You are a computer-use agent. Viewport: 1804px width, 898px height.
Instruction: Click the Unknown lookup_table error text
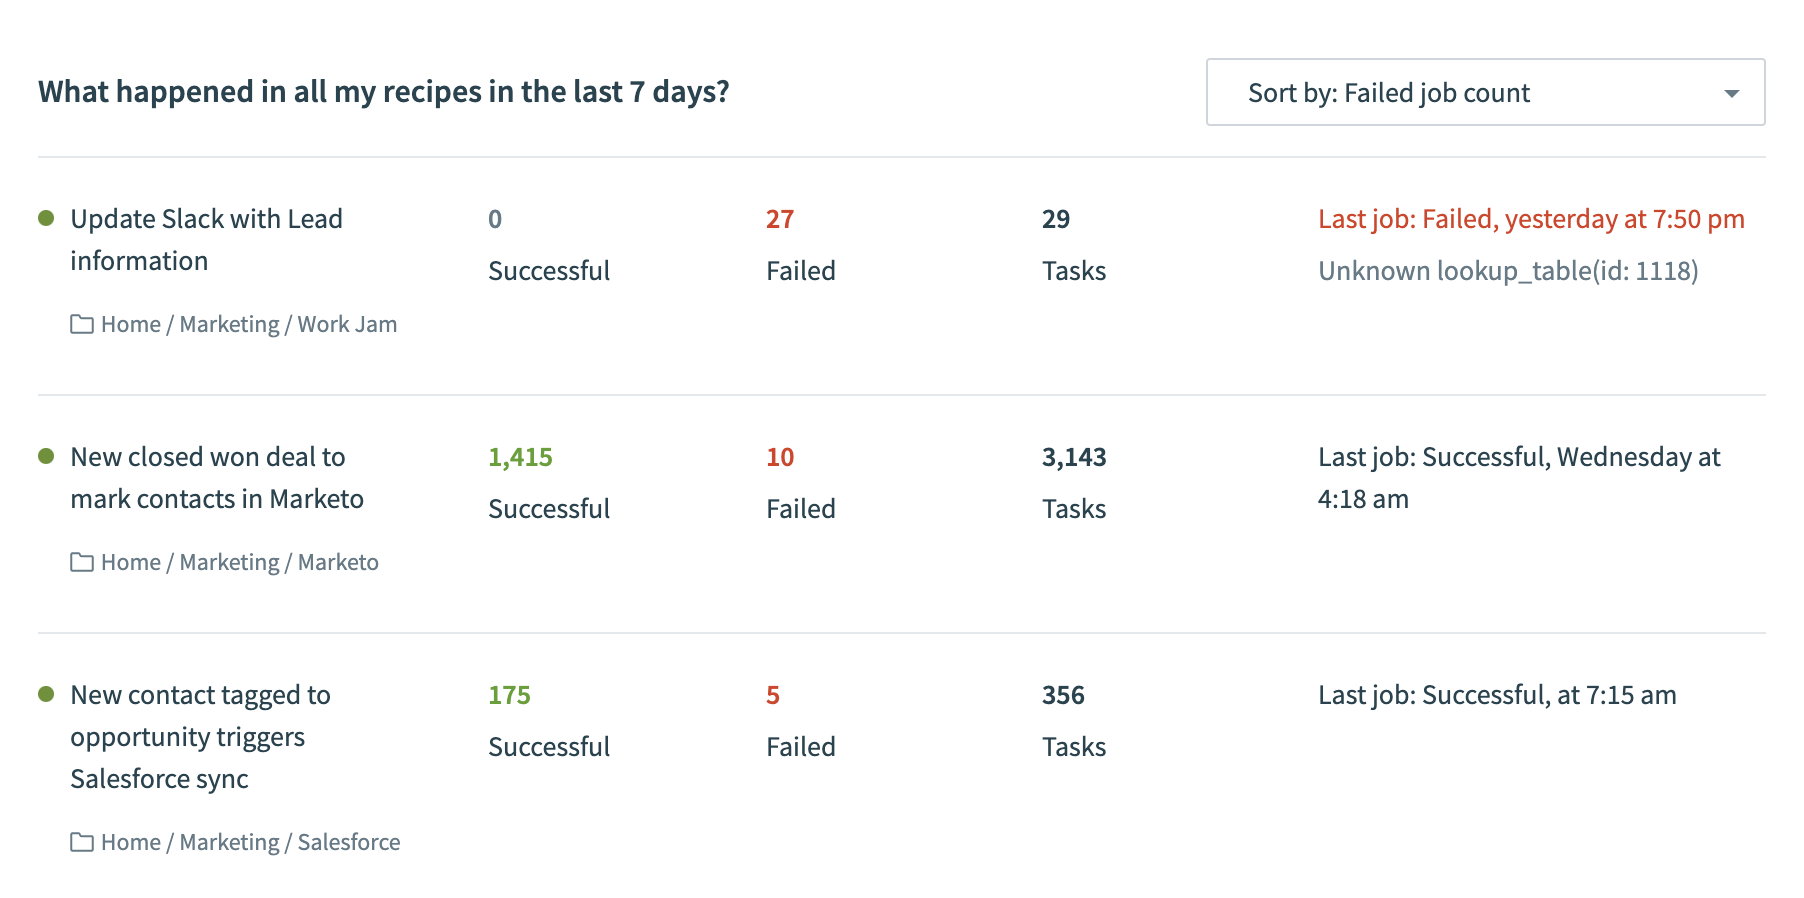(1508, 271)
